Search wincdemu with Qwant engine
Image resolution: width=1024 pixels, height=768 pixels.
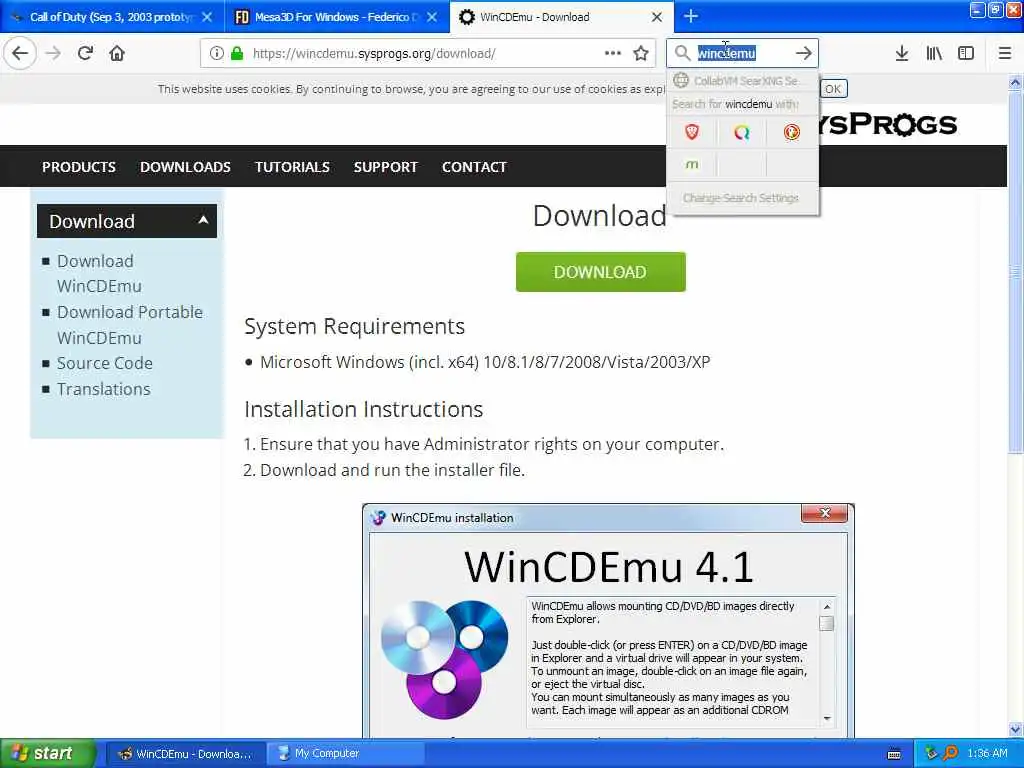point(741,133)
